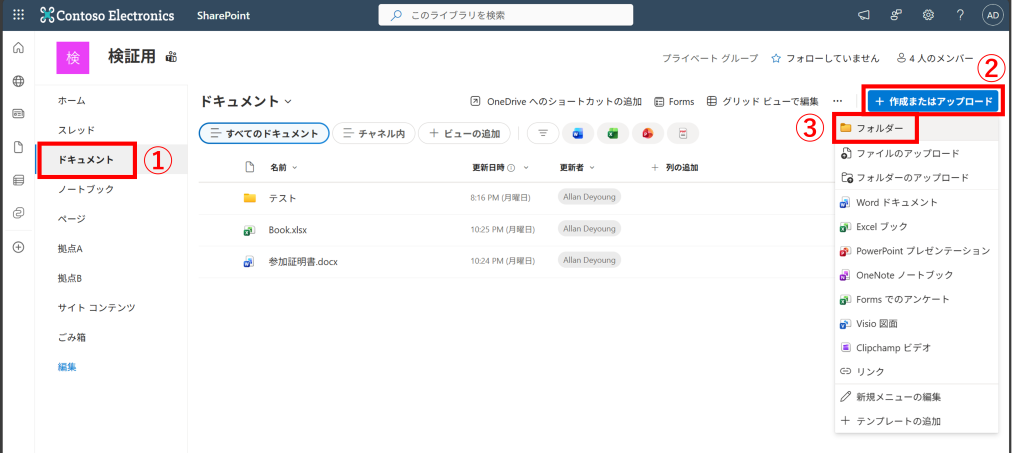
Task: Click the 編集 link in navigation
Action: 67,367
